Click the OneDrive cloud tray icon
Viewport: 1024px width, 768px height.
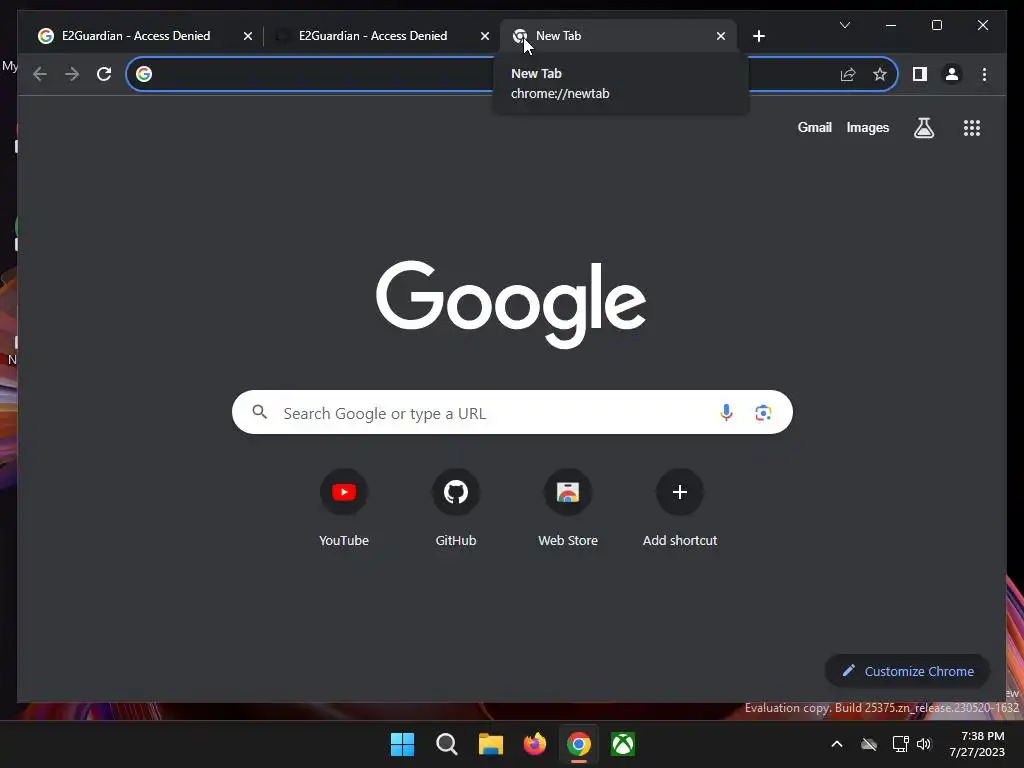[x=869, y=744]
